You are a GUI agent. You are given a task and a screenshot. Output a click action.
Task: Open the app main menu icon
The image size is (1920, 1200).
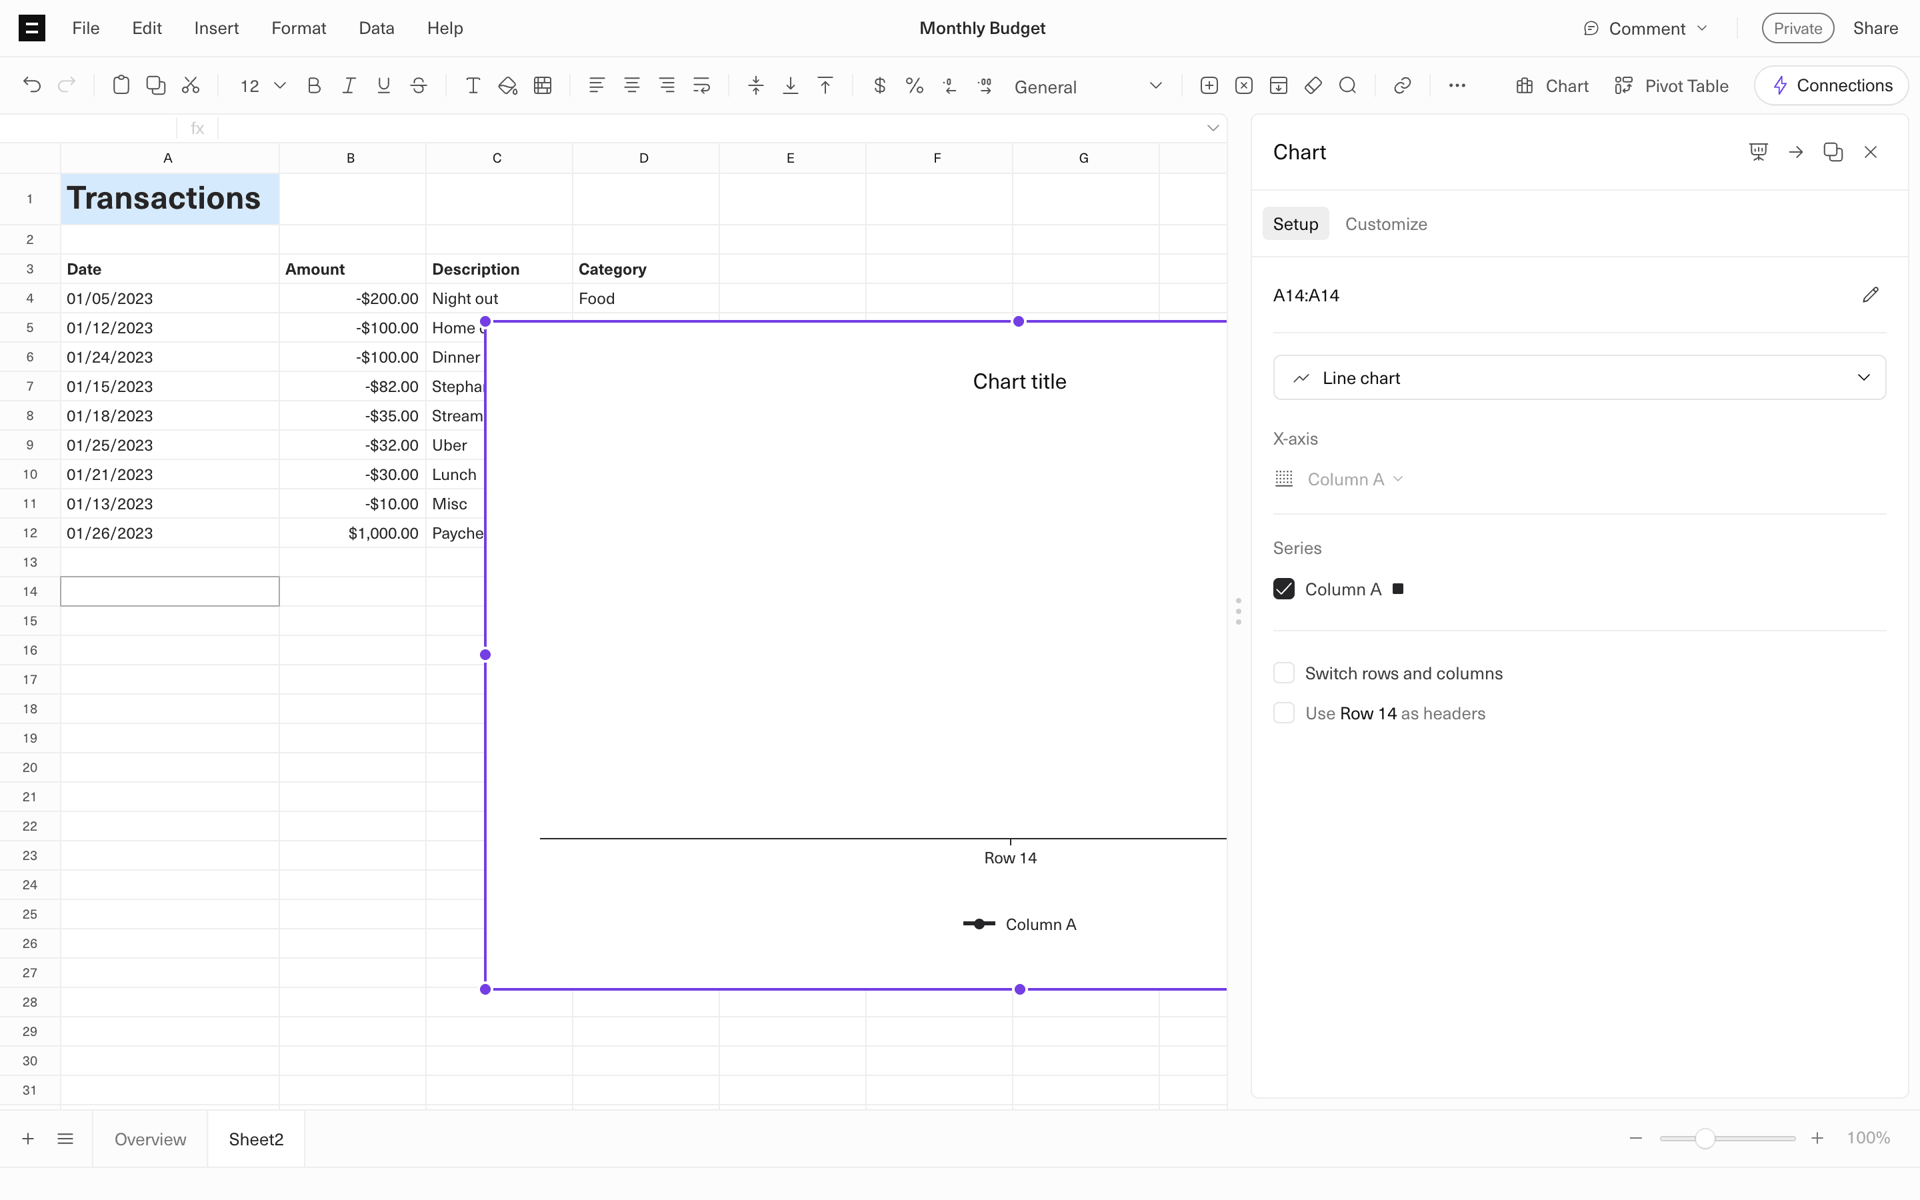coord(32,28)
